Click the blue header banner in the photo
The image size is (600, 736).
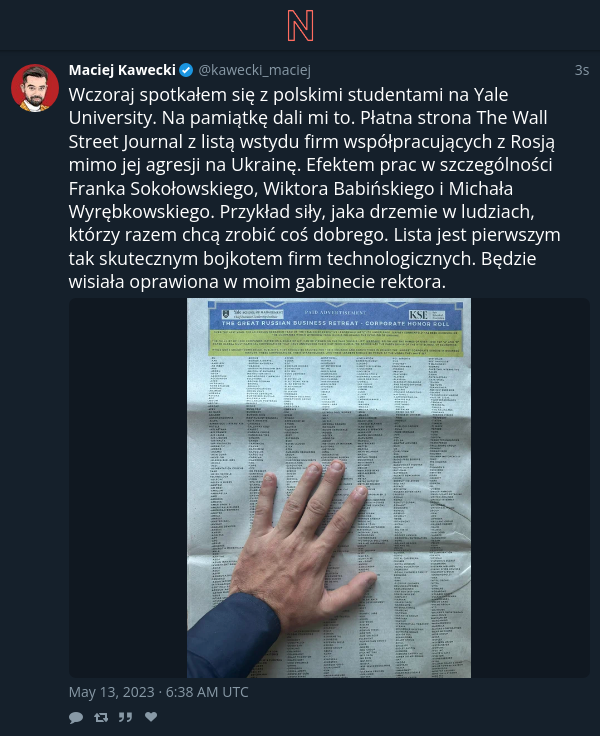[337, 318]
